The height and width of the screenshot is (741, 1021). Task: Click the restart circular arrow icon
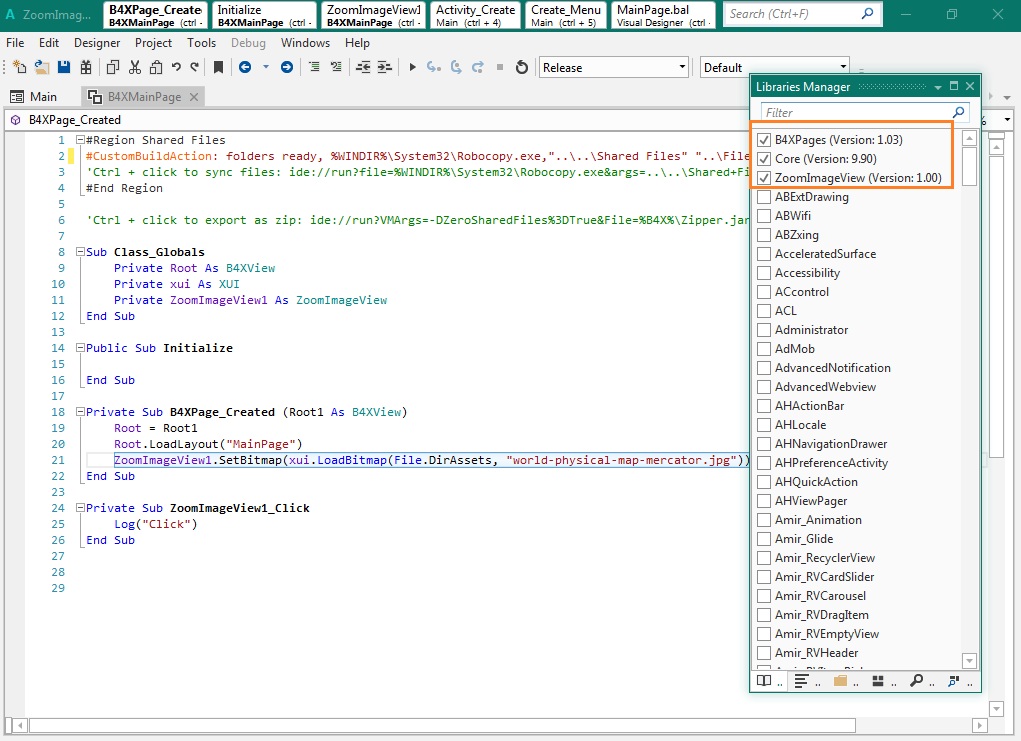[521, 67]
